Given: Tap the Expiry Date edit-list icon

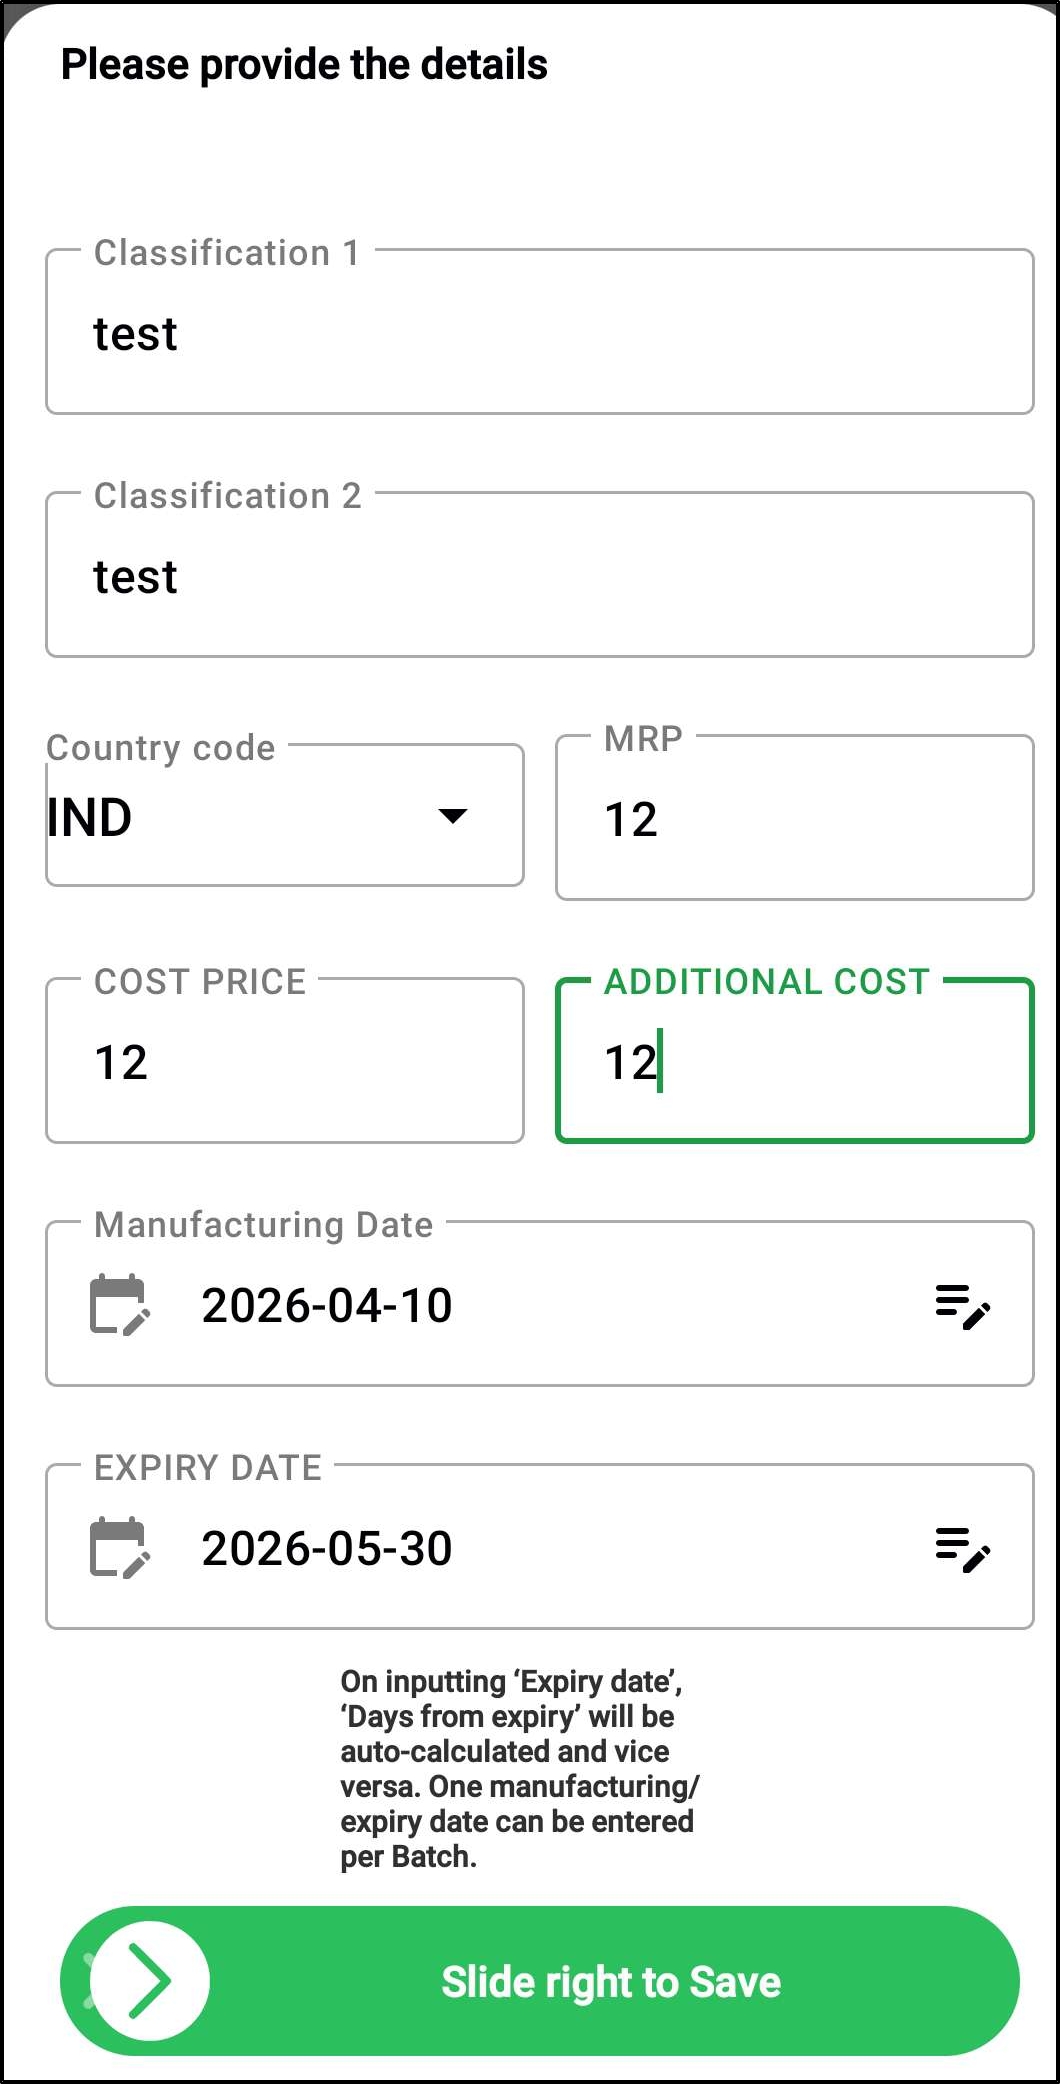Looking at the screenshot, I should click(962, 1549).
